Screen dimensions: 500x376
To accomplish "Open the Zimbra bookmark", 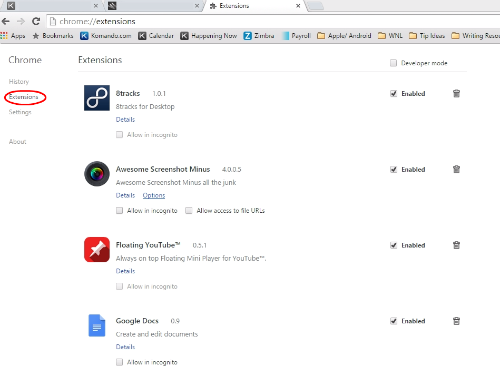I will click(x=259, y=36).
